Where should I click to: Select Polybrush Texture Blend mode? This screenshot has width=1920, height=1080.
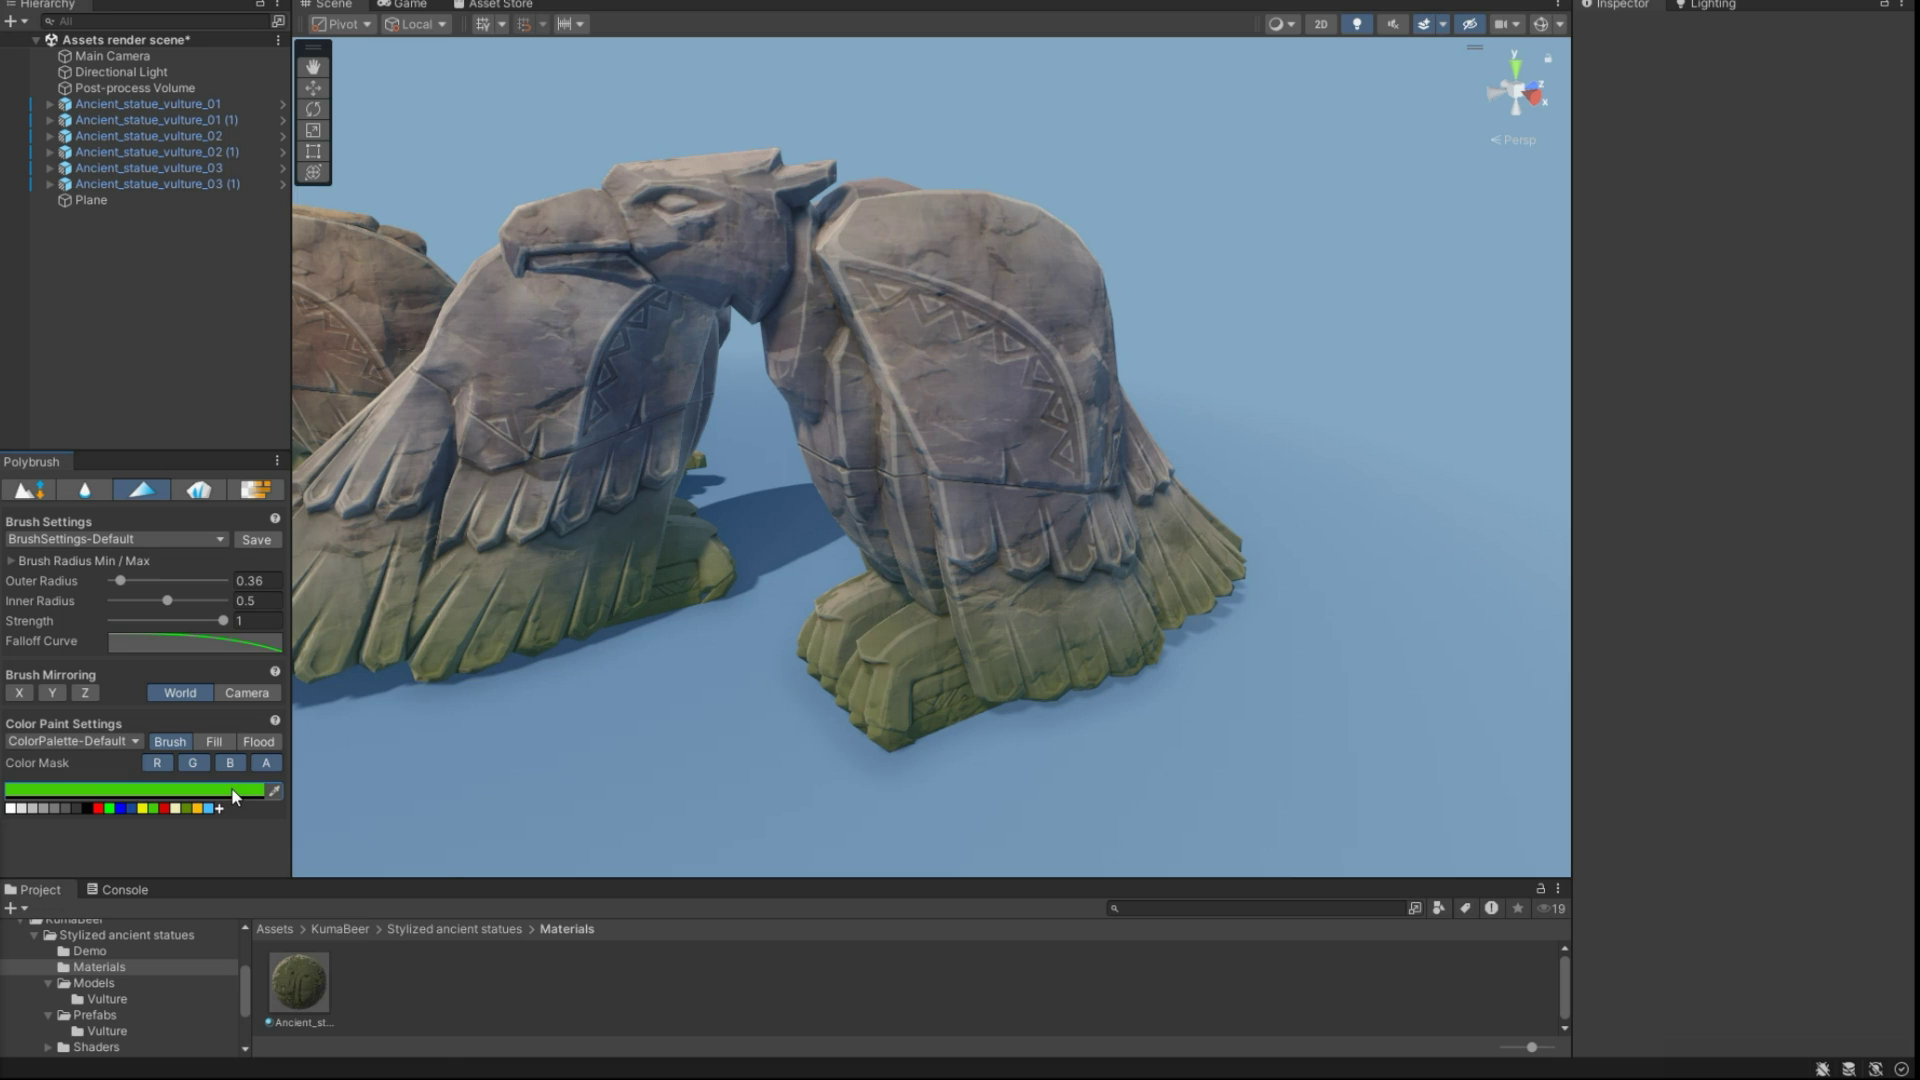(x=255, y=489)
